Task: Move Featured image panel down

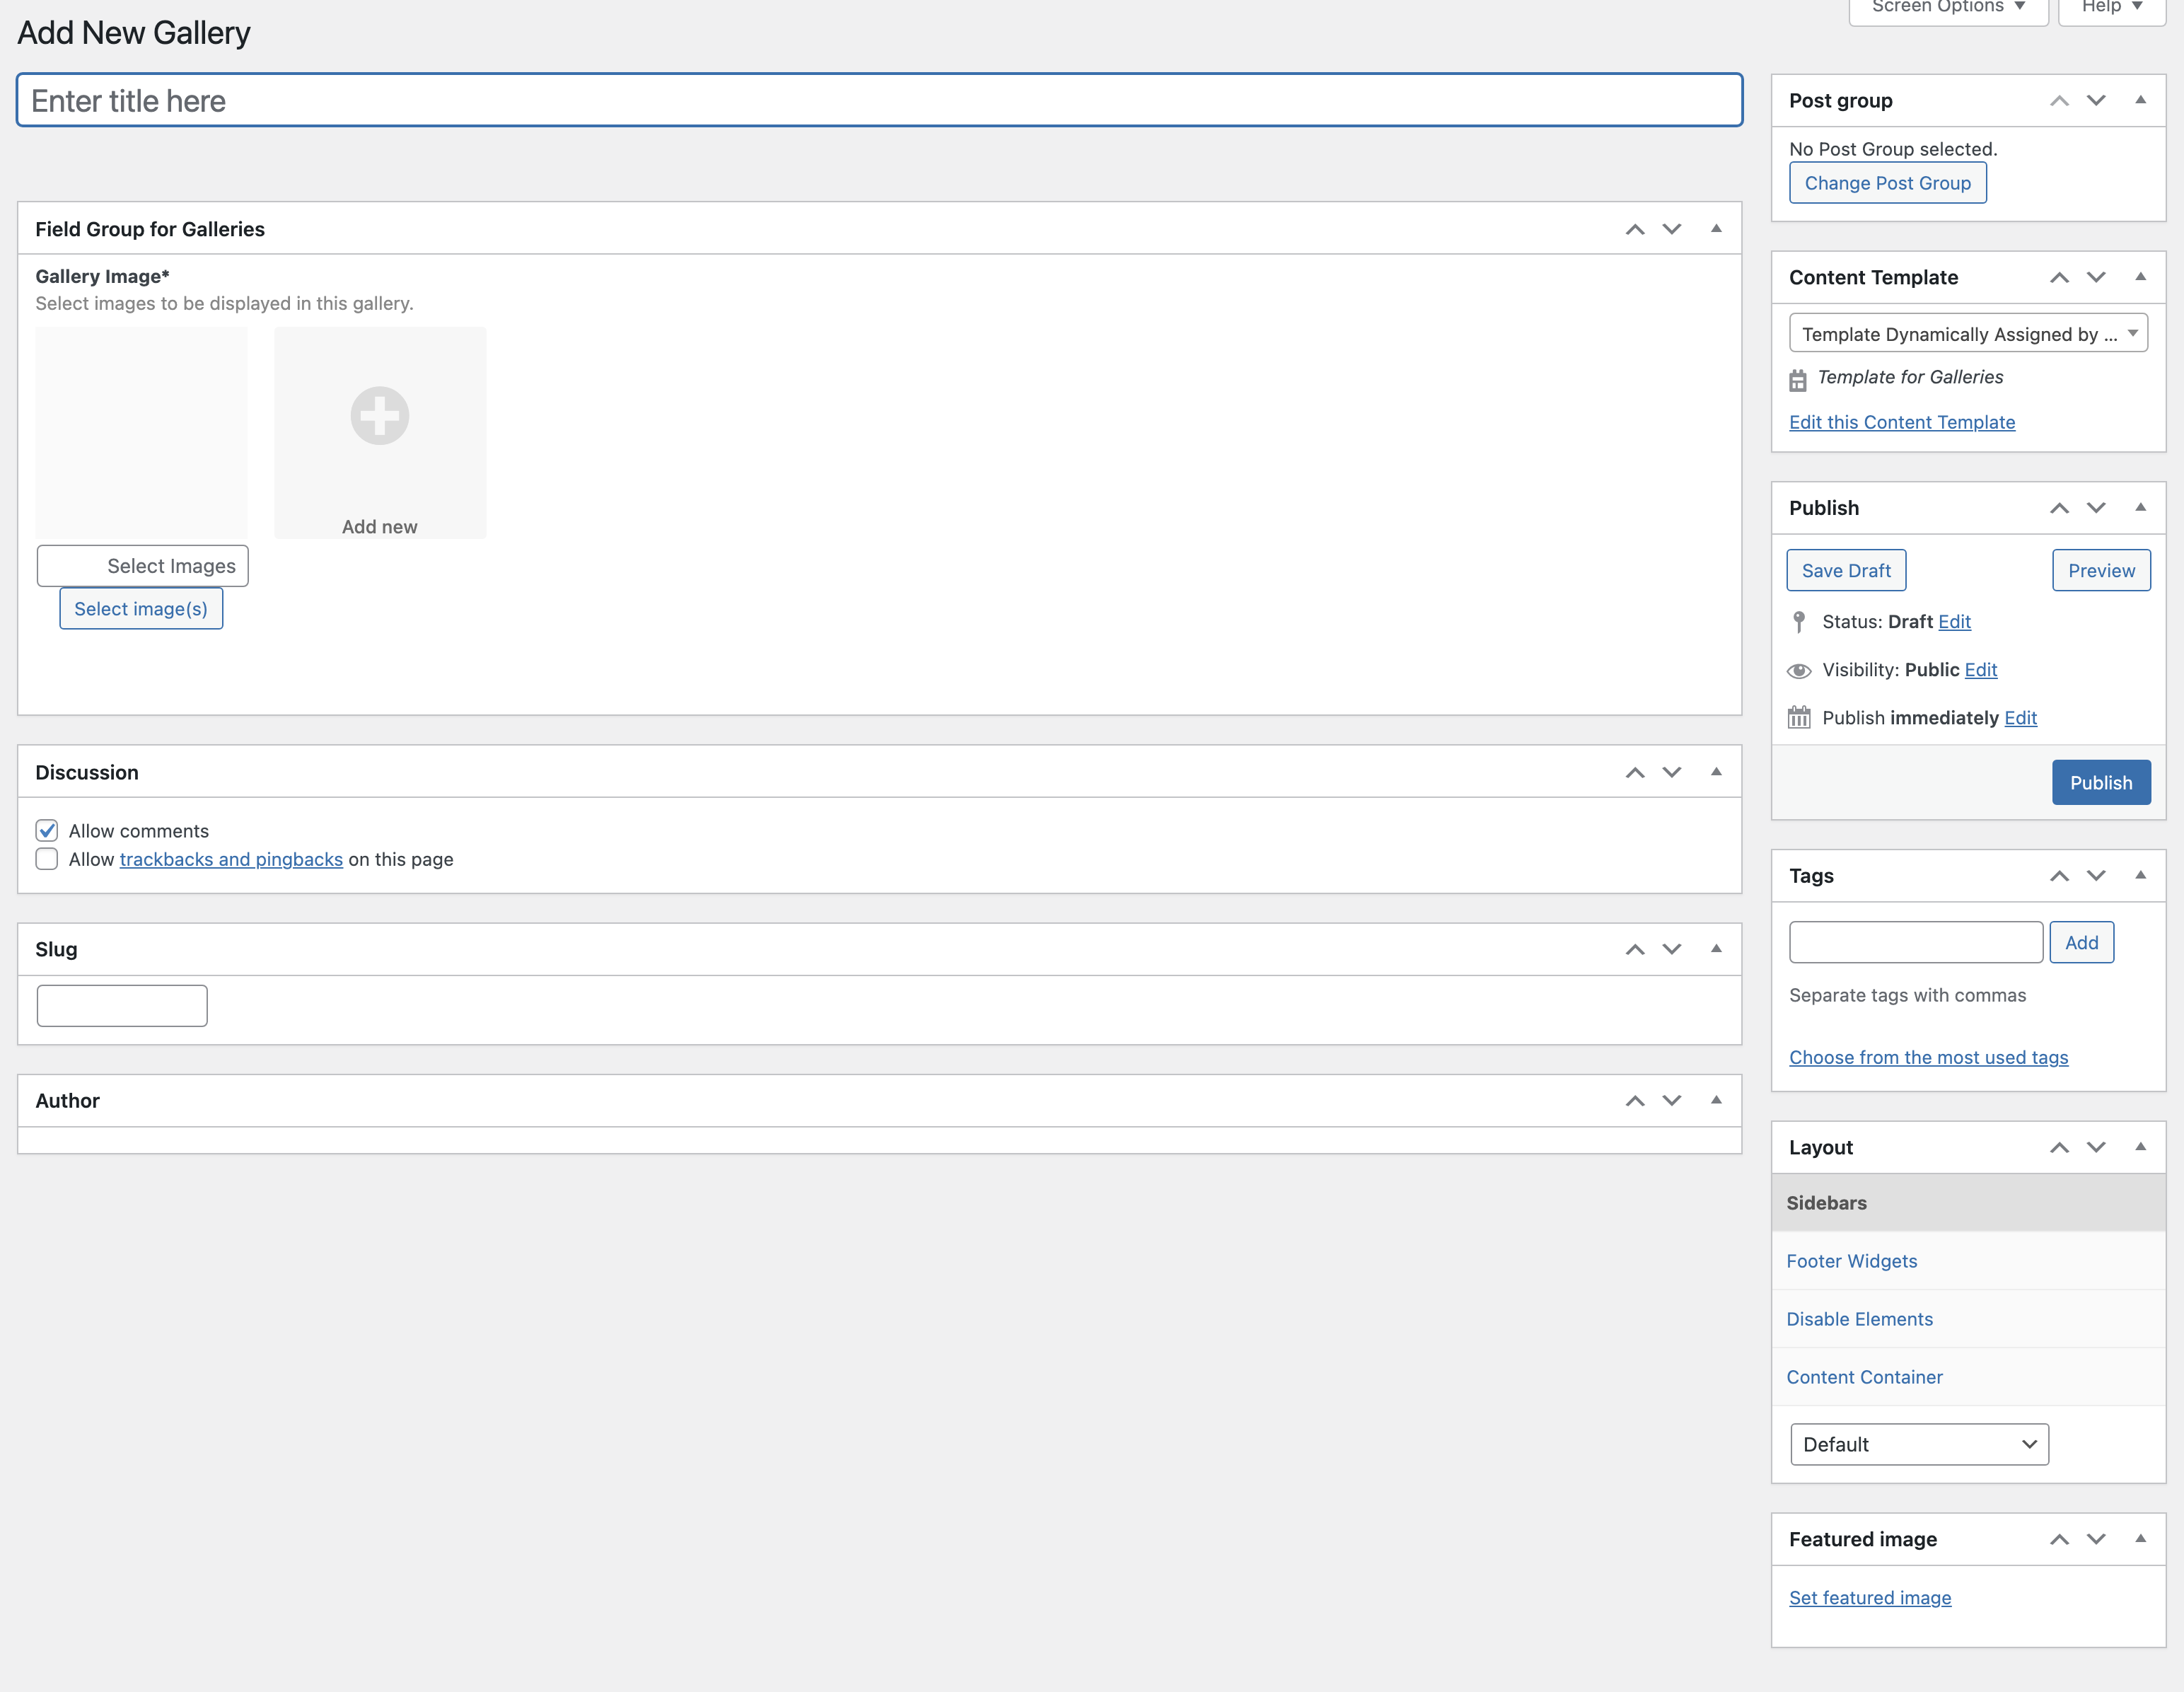Action: (2096, 1539)
